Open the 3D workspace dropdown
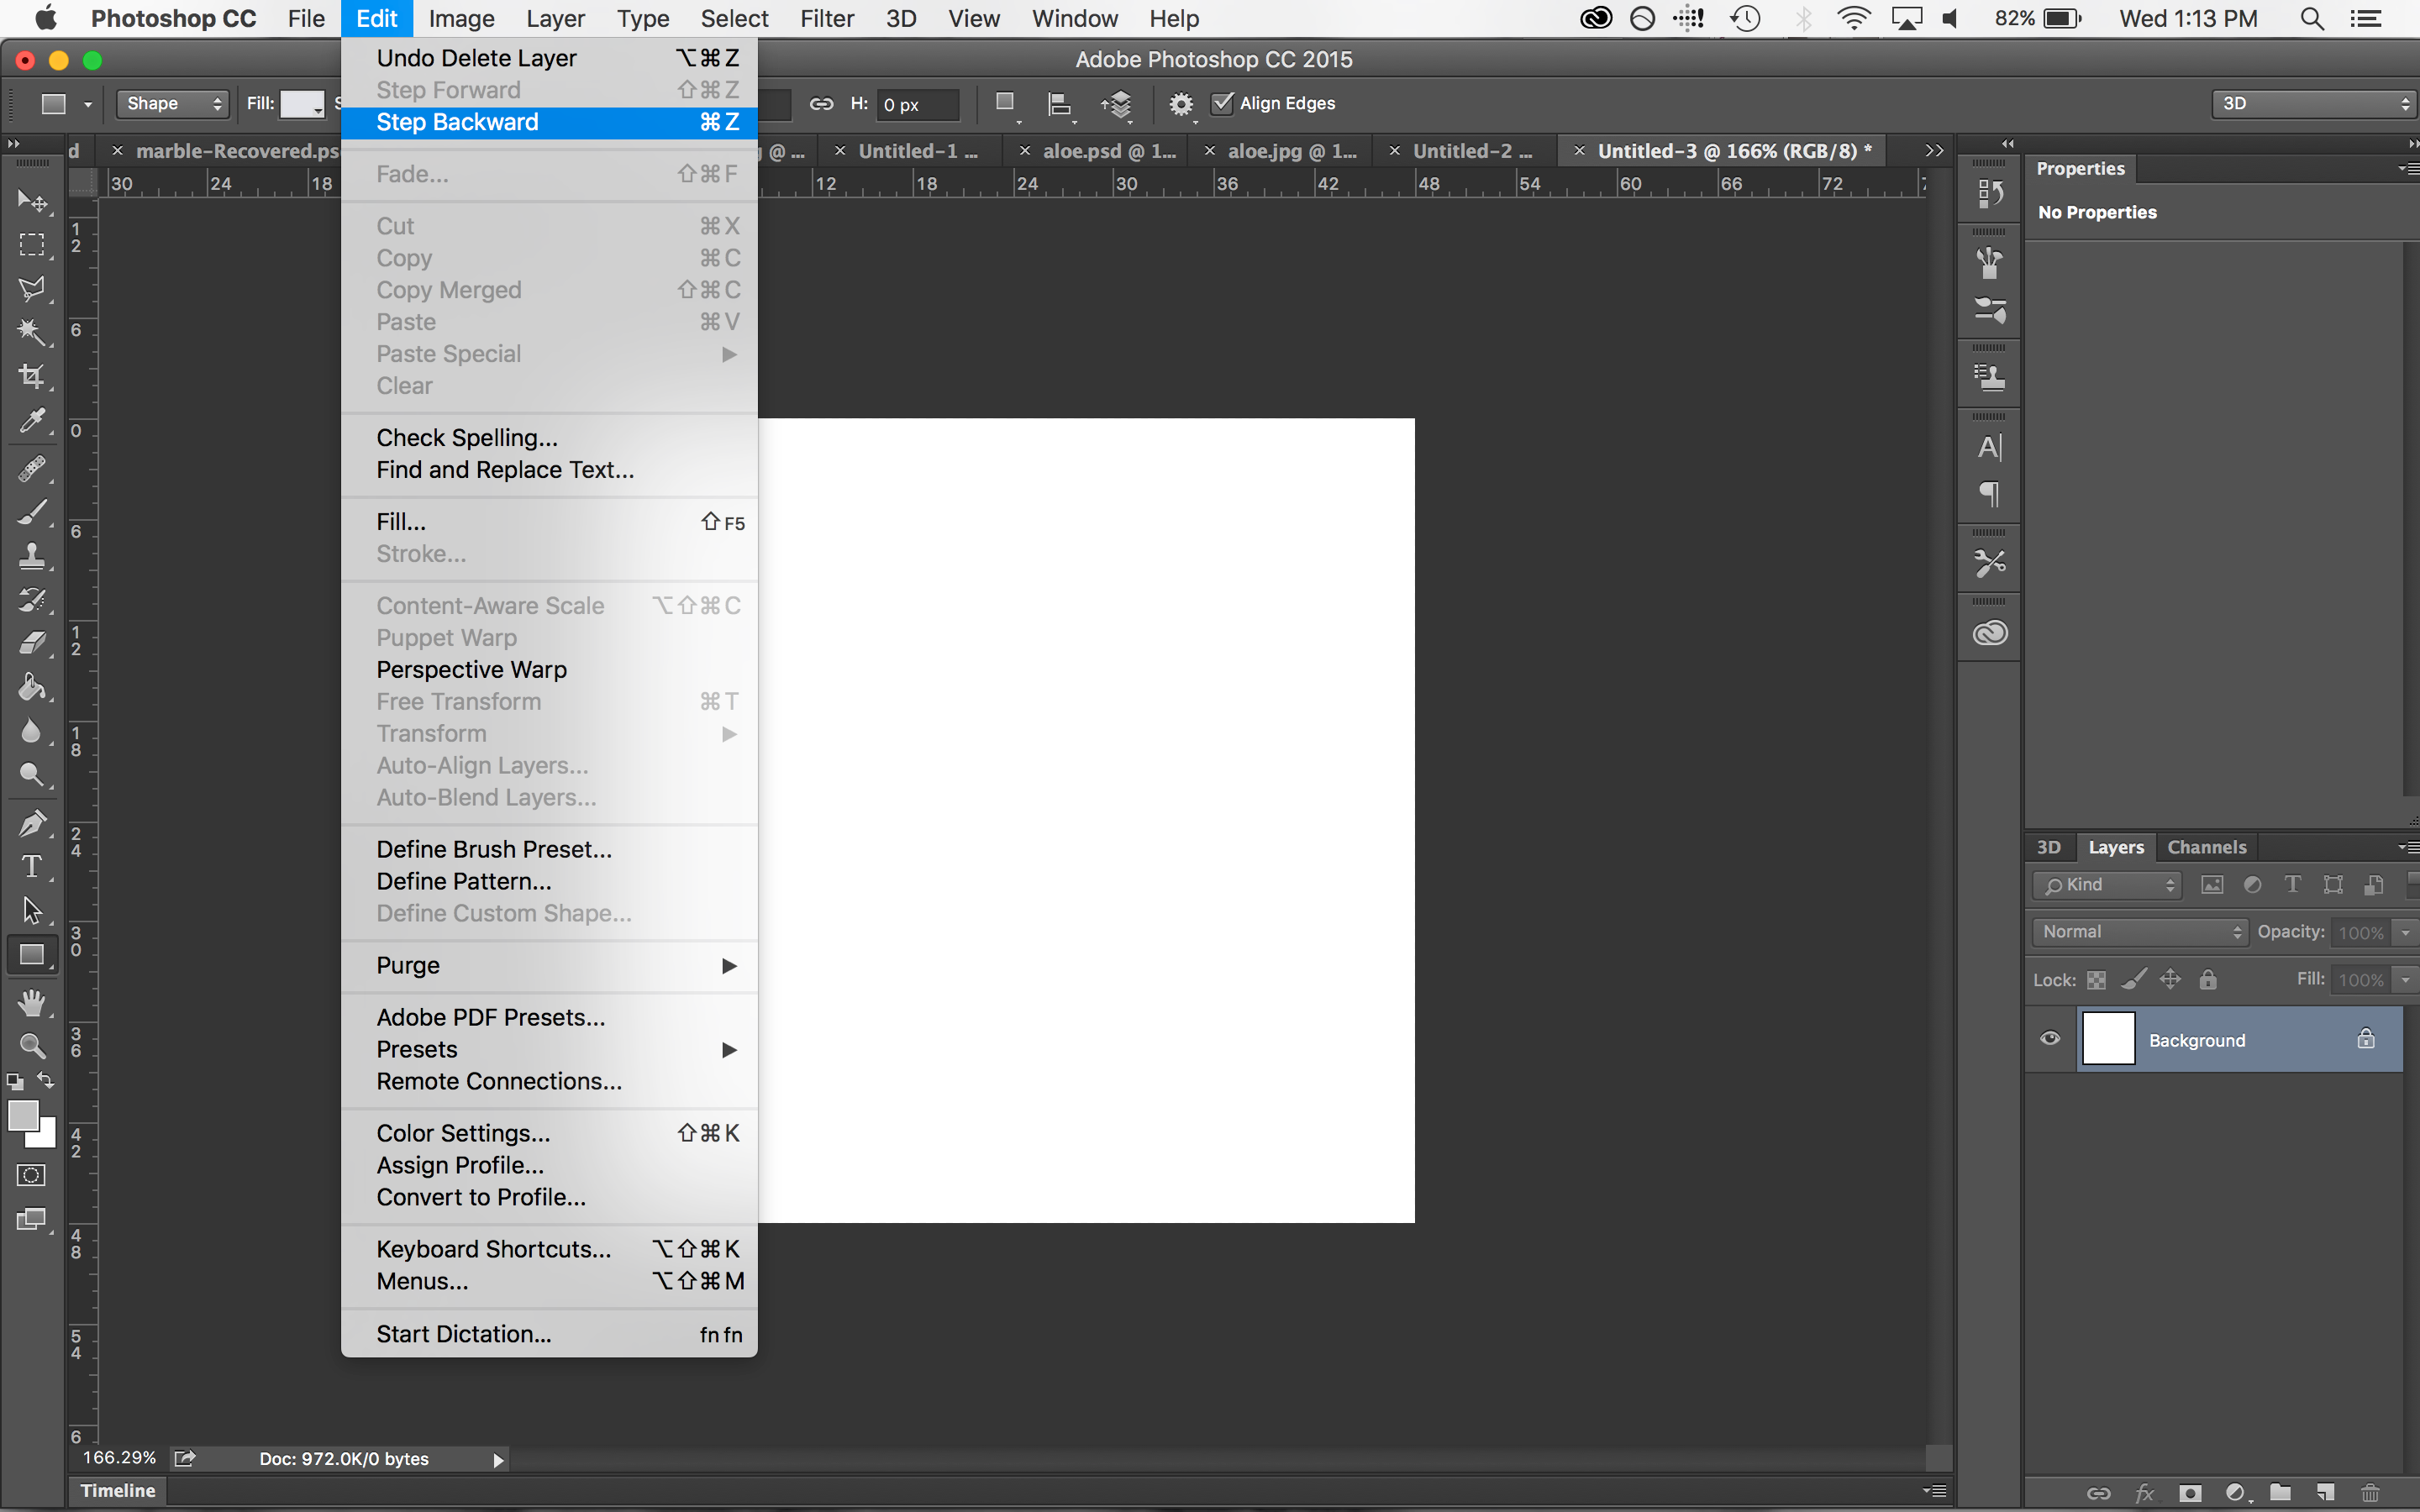The width and height of the screenshot is (2420, 1512). pyautogui.click(x=2314, y=104)
